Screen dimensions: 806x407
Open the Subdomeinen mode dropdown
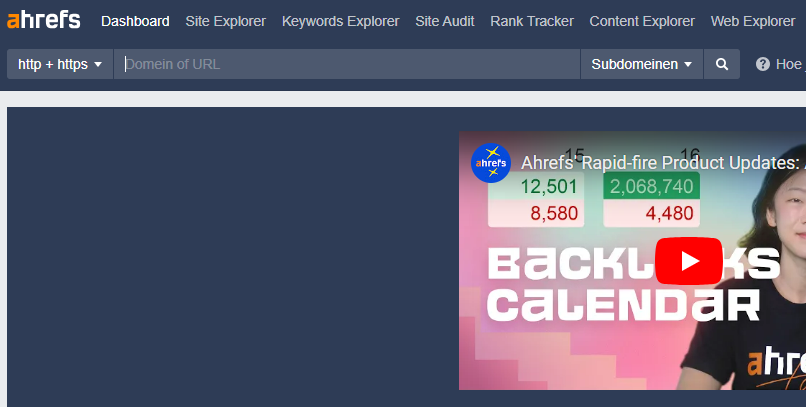(x=642, y=64)
